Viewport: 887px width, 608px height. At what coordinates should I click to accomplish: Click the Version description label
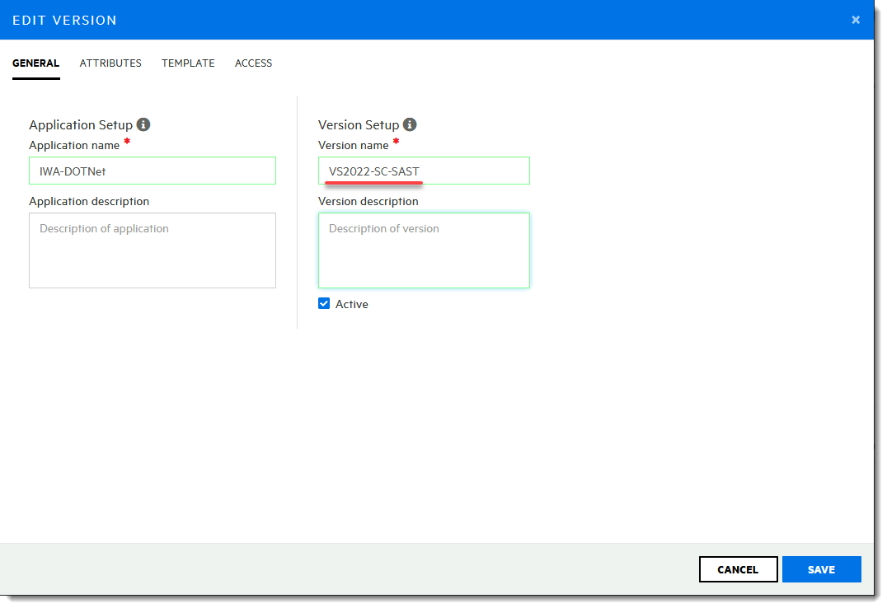point(368,201)
